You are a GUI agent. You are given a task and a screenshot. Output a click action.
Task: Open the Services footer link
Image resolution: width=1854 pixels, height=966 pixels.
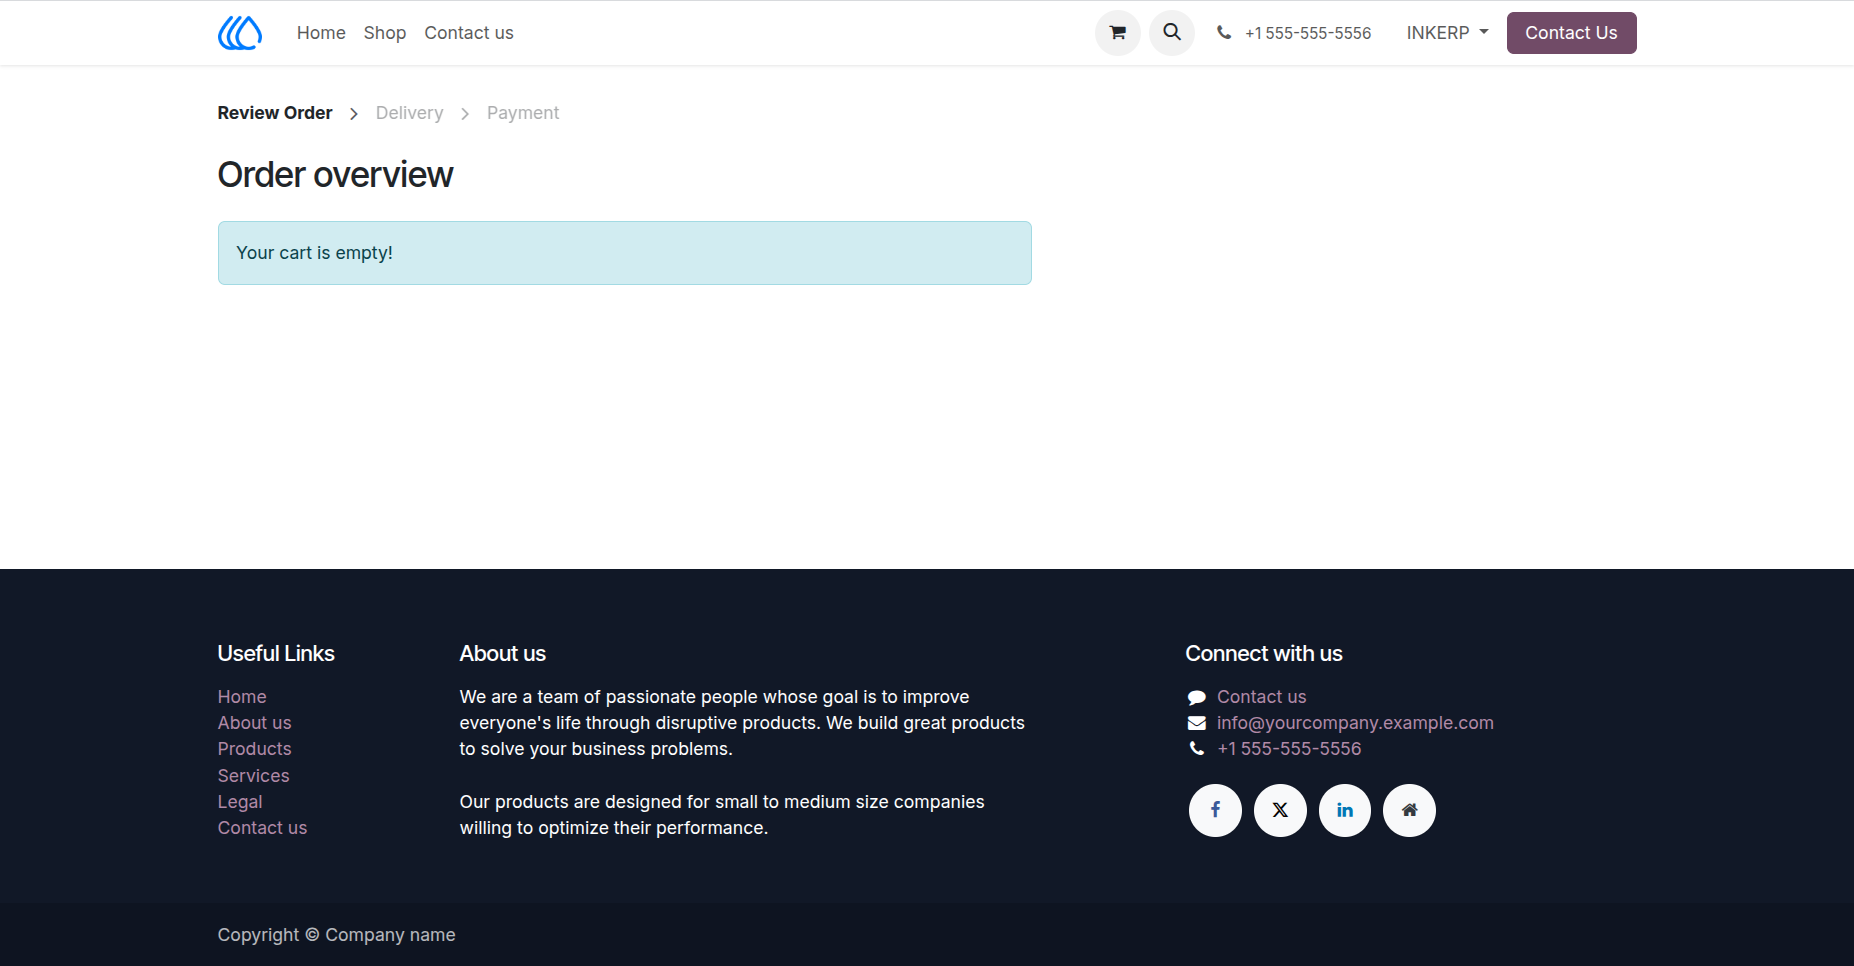pyautogui.click(x=254, y=776)
